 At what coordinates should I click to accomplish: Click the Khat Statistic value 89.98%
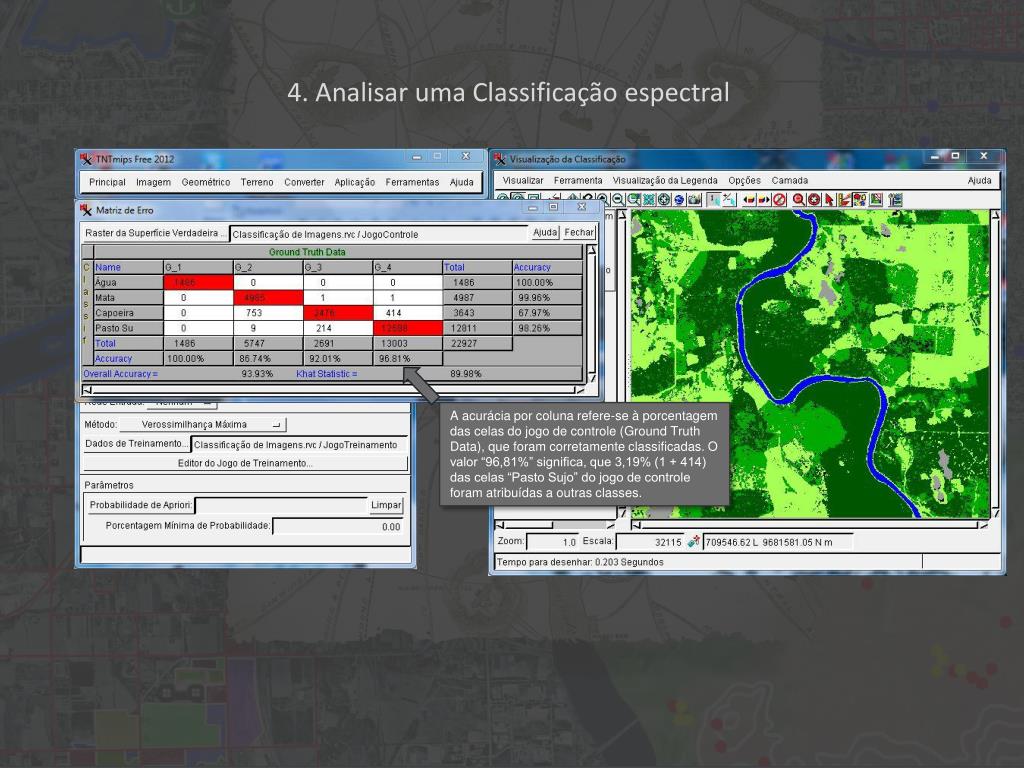point(466,374)
